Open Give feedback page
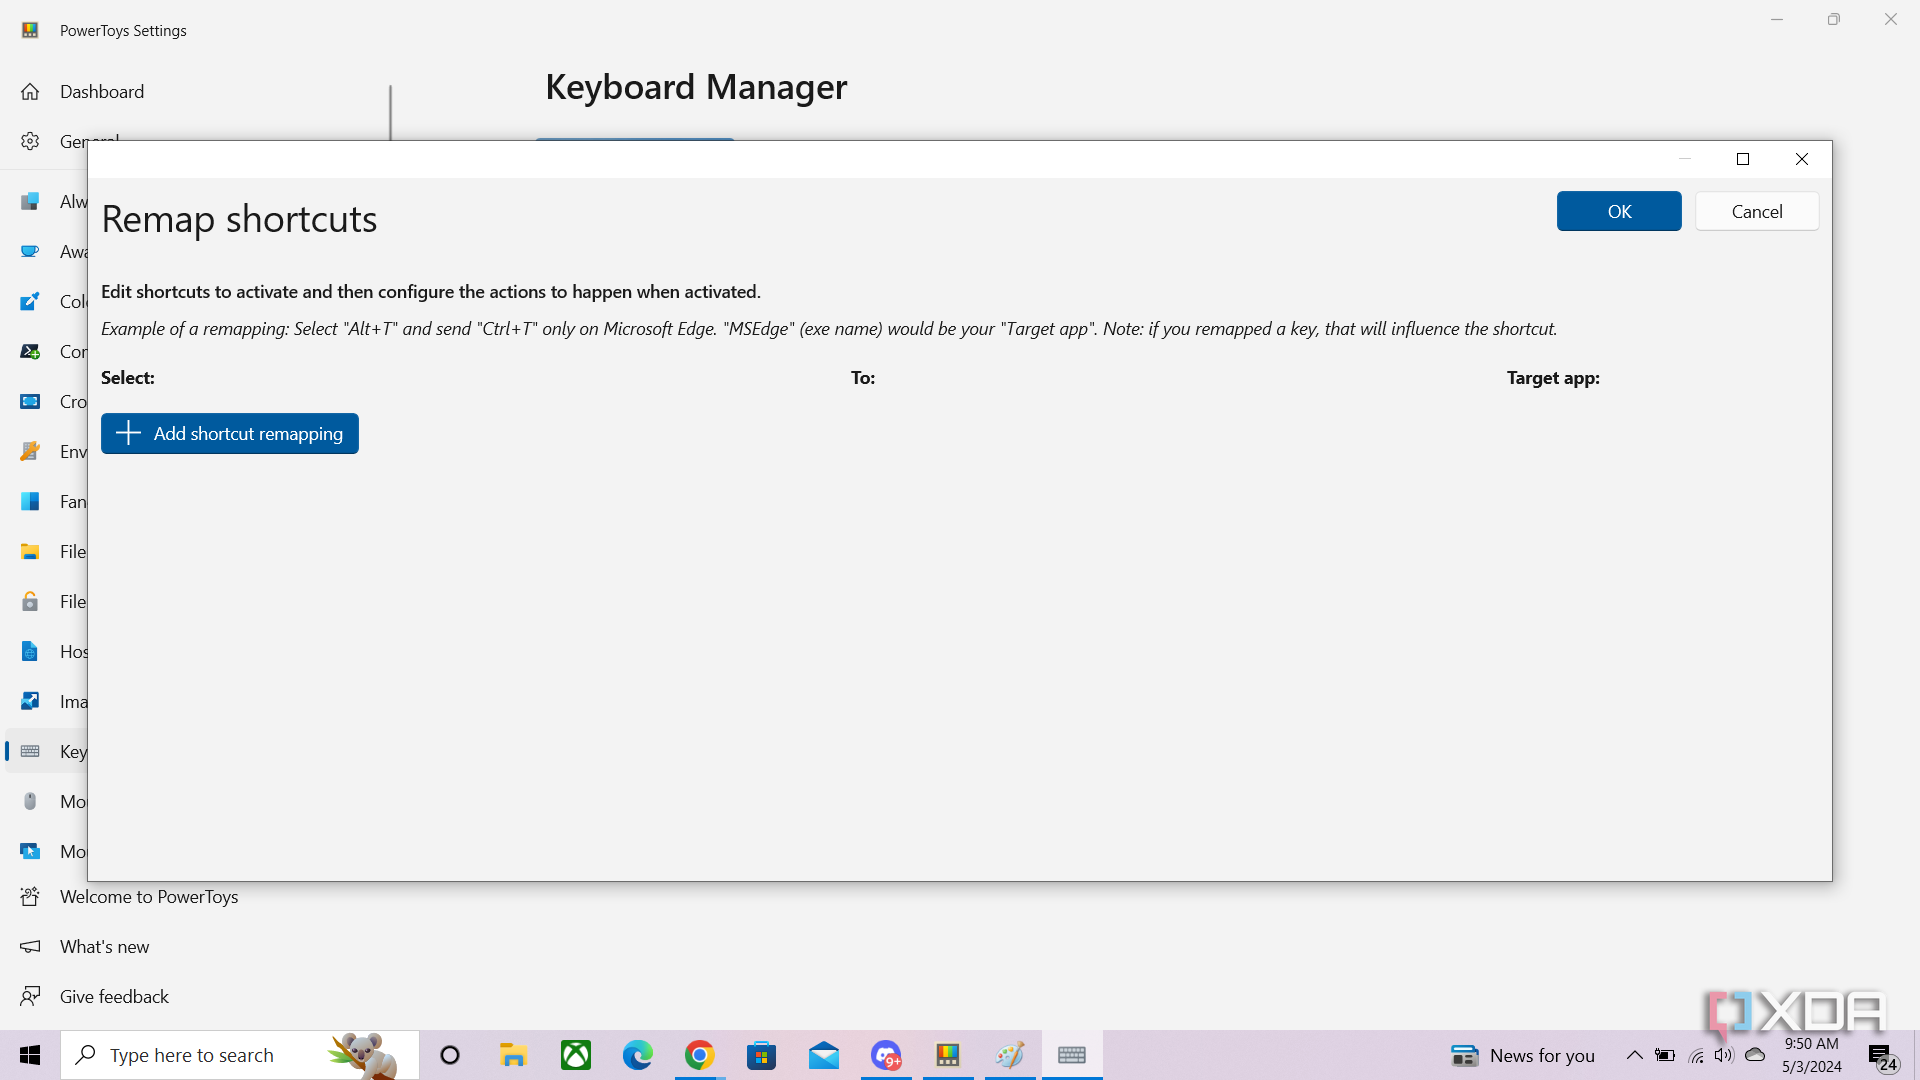Image resolution: width=1920 pixels, height=1080 pixels. pos(114,996)
